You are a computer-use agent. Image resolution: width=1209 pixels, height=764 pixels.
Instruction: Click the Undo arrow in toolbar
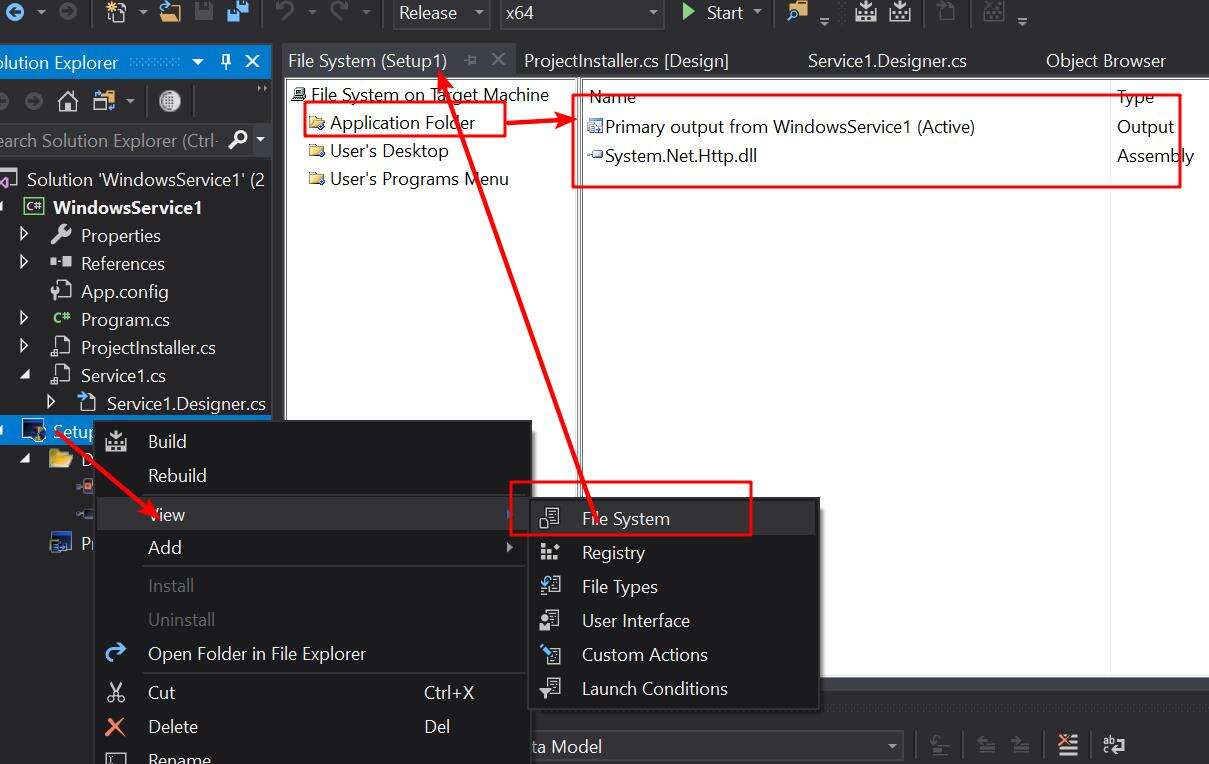[x=283, y=13]
